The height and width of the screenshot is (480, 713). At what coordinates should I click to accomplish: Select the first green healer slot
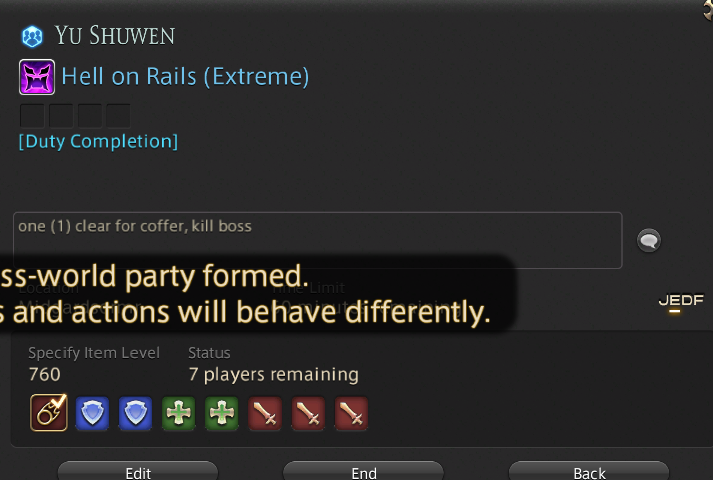[179, 413]
